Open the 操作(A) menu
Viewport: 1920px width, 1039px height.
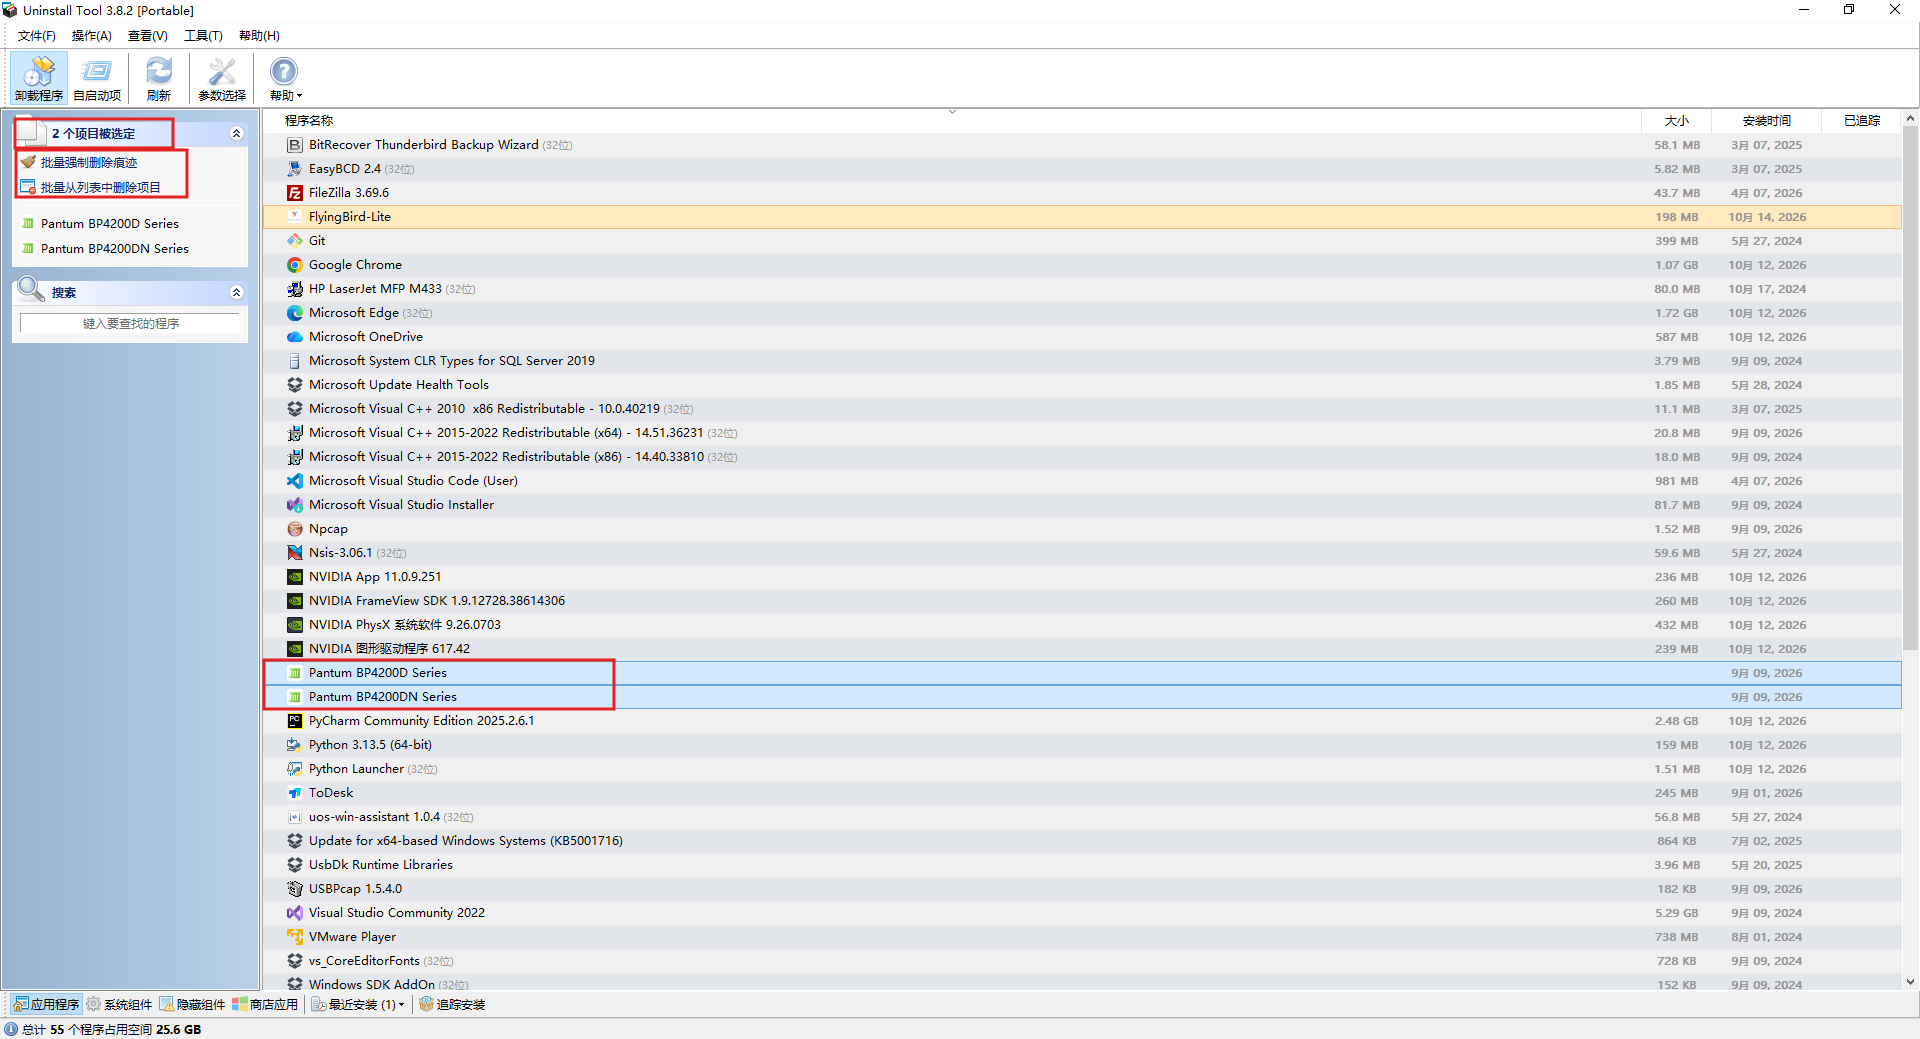click(x=92, y=36)
